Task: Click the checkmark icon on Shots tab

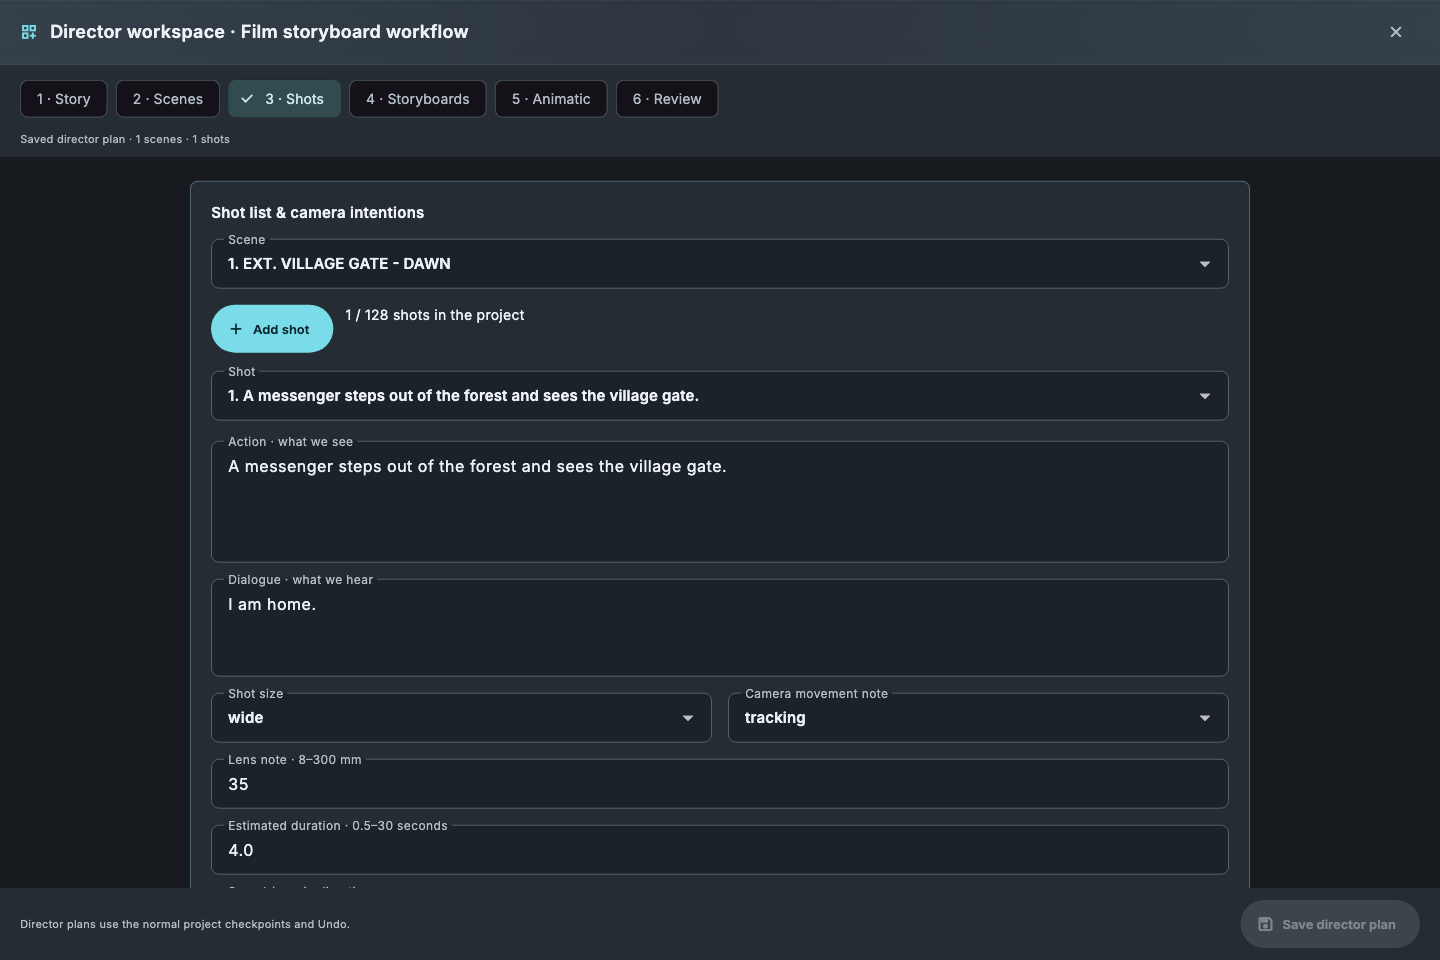Action: click(x=247, y=99)
